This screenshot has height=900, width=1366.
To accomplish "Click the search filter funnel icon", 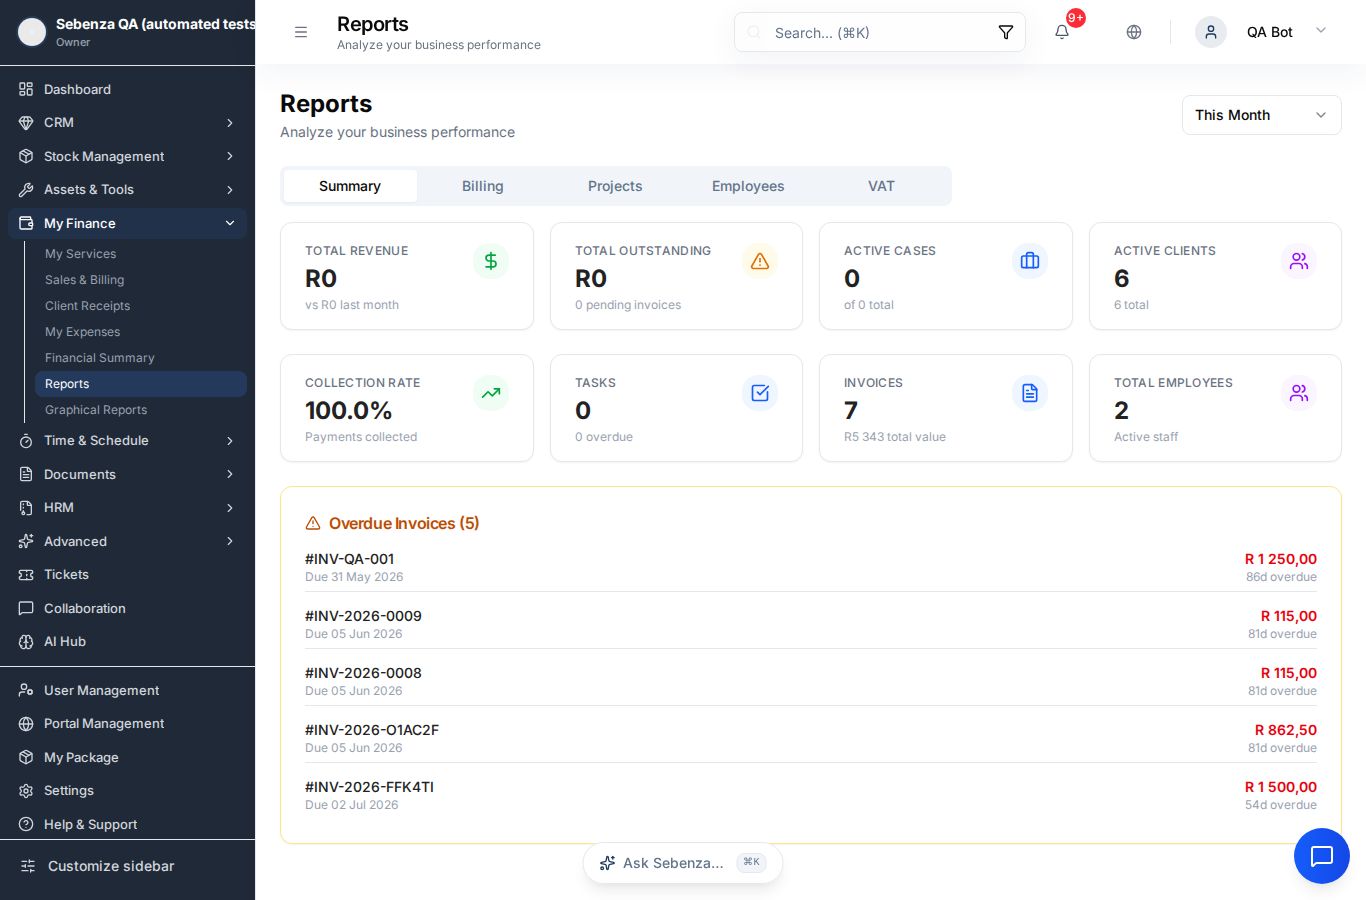I will 1006,32.
